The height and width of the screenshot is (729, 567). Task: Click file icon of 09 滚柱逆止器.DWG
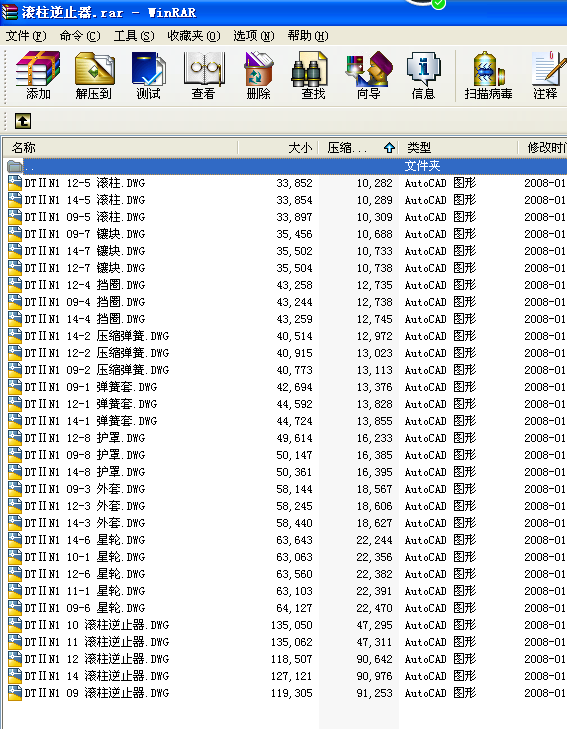pos(15,693)
